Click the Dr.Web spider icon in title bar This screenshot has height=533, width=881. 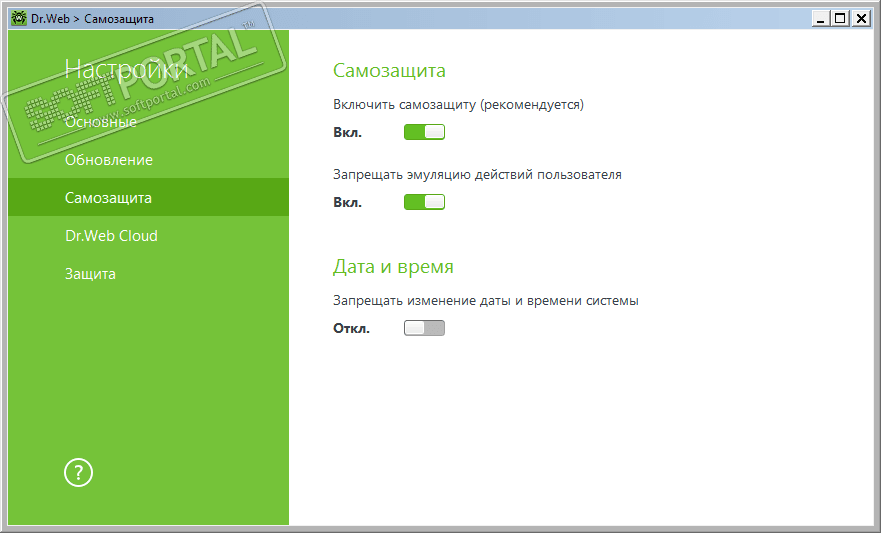pyautogui.click(x=19, y=18)
